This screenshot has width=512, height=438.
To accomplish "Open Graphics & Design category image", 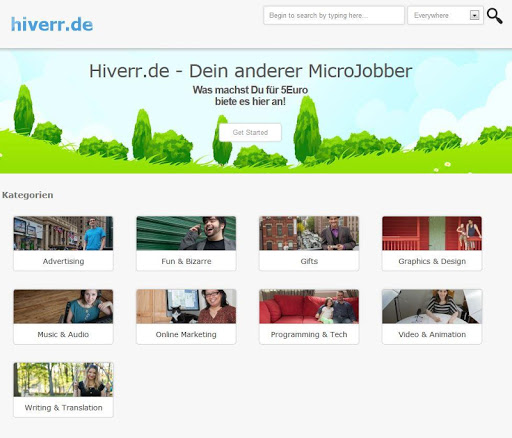I will 432,233.
